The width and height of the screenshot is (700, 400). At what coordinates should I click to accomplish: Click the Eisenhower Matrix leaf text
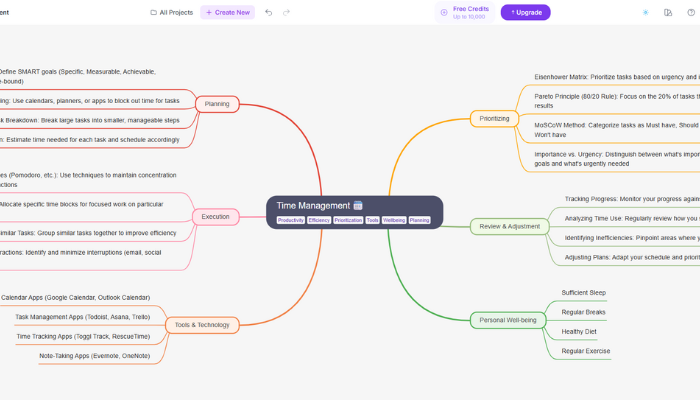[617, 77]
